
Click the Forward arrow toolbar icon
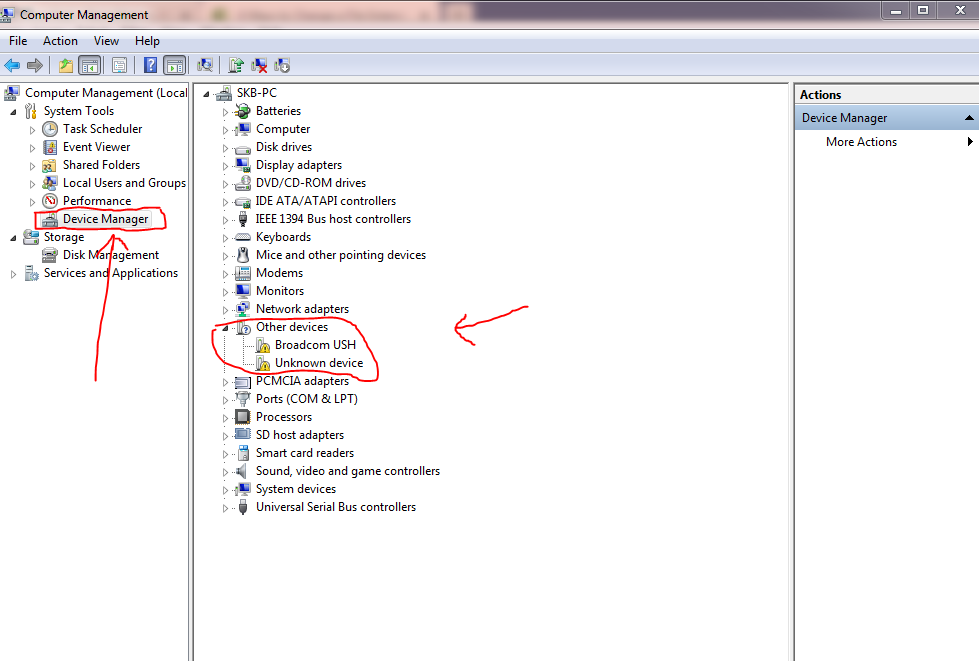35,65
